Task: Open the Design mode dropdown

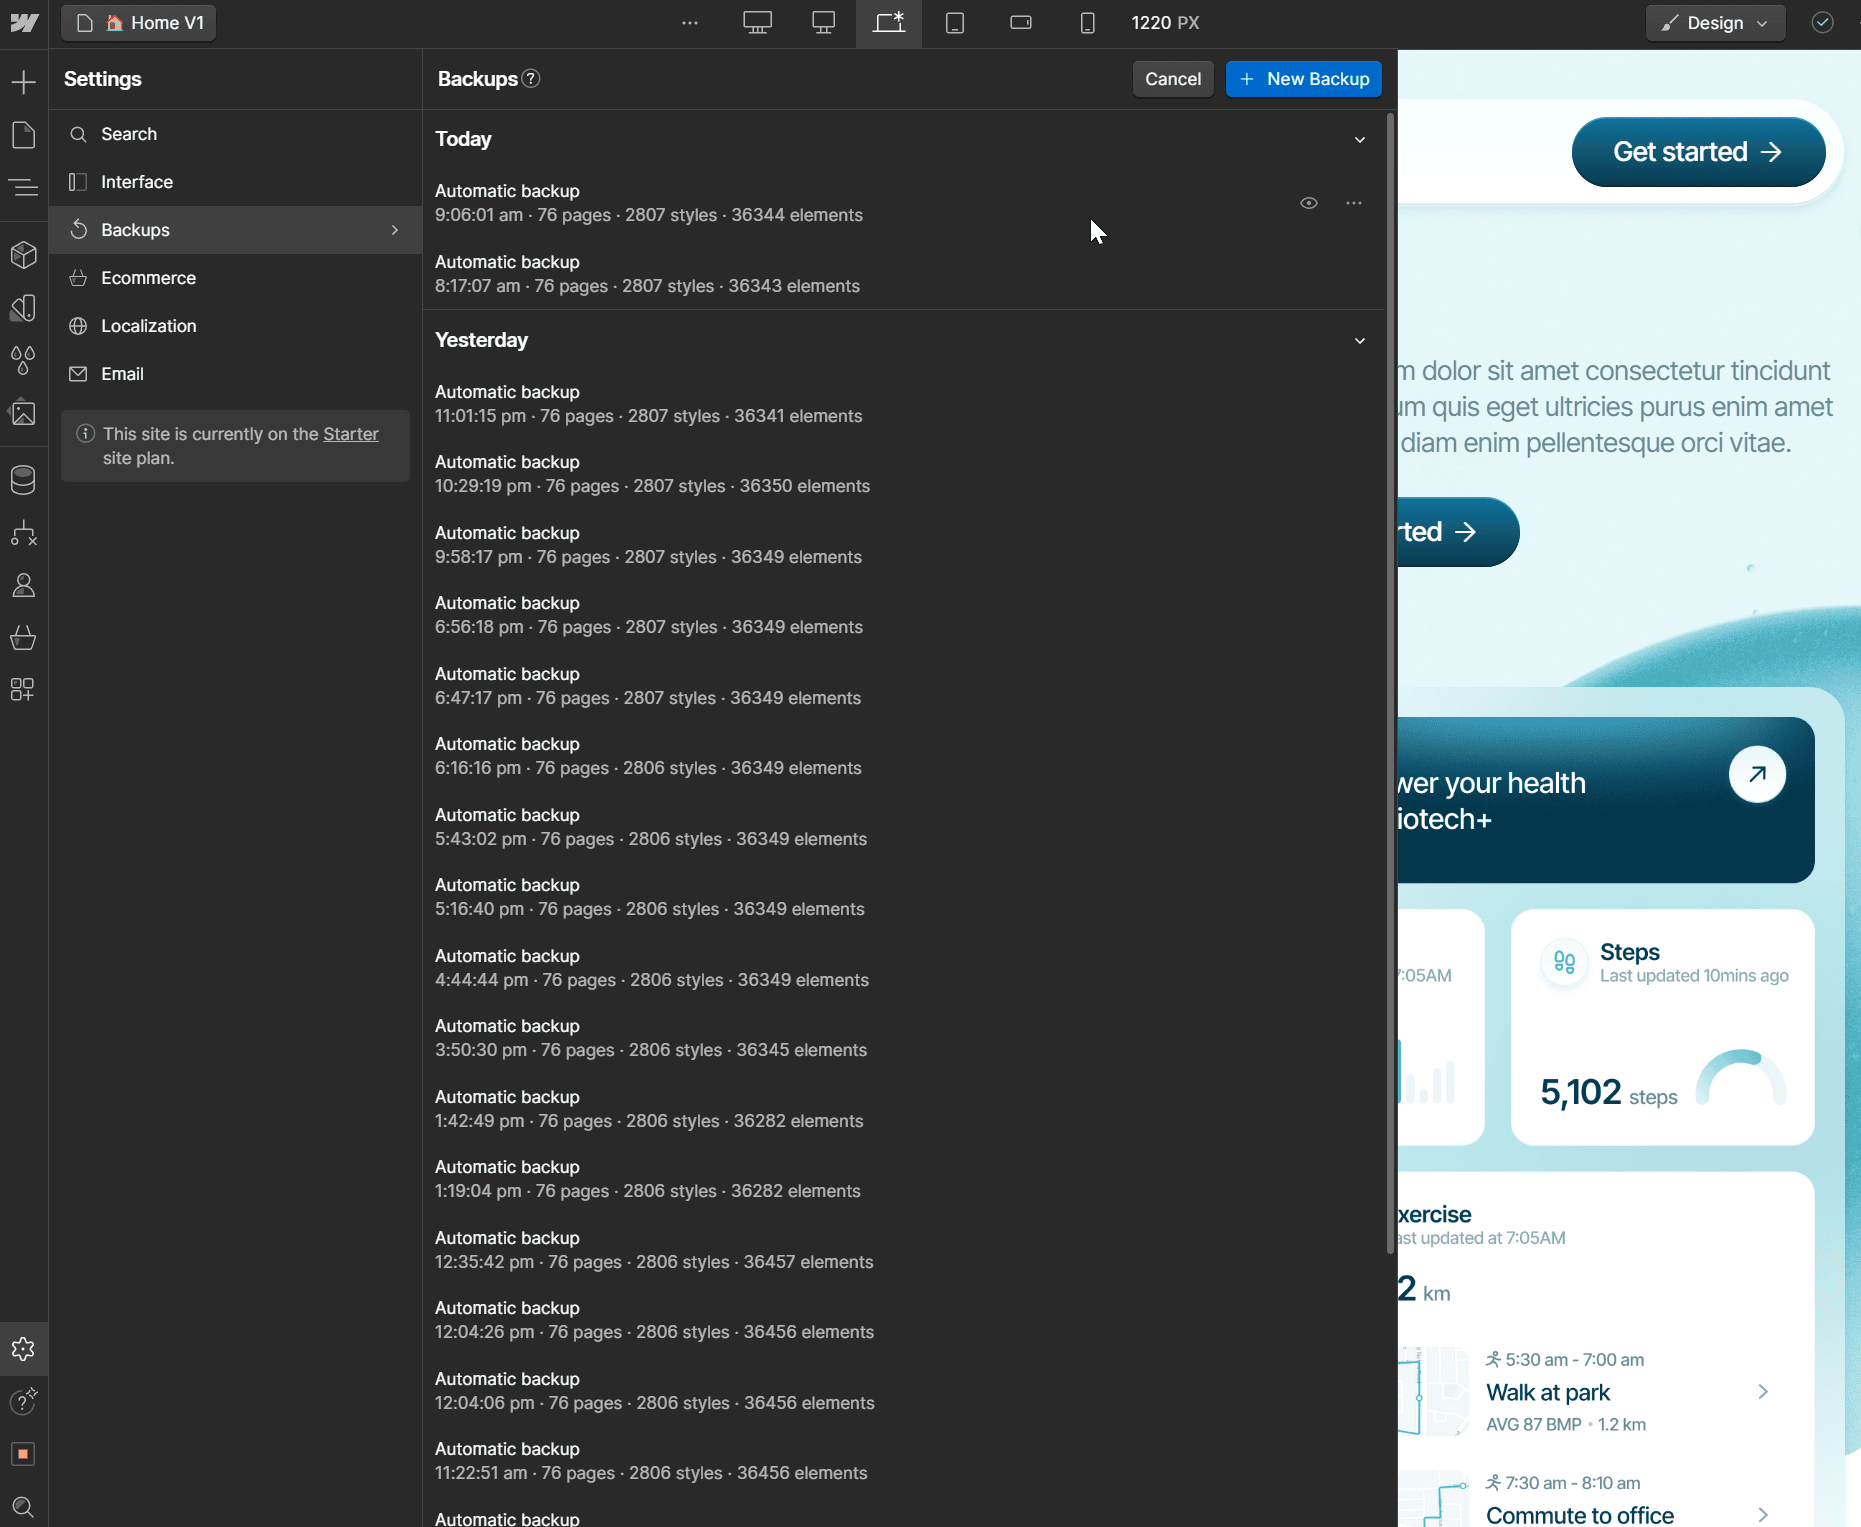Action: [x=1714, y=22]
